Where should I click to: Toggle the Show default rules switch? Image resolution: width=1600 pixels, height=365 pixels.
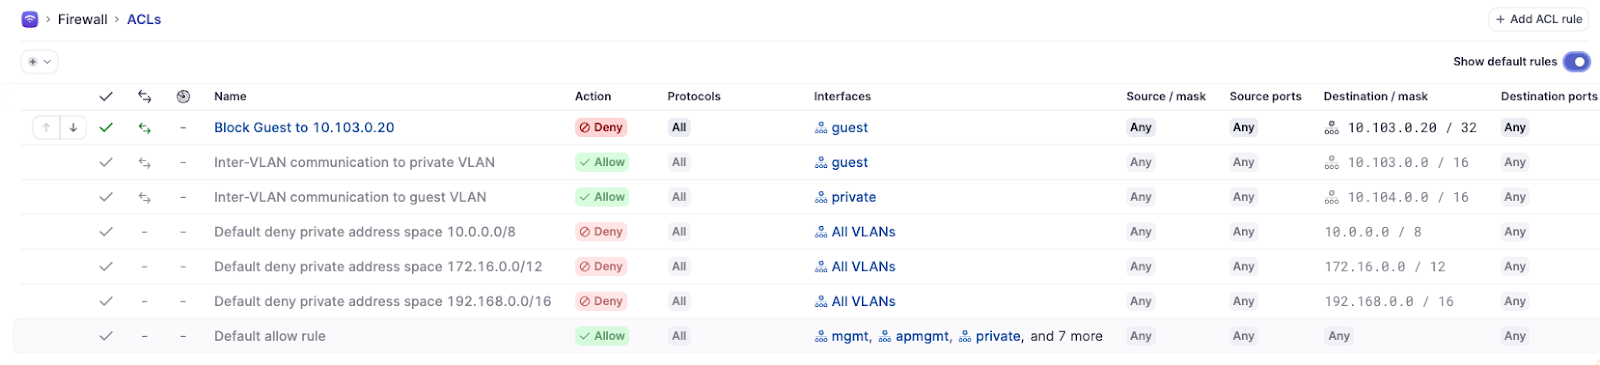pos(1576,62)
